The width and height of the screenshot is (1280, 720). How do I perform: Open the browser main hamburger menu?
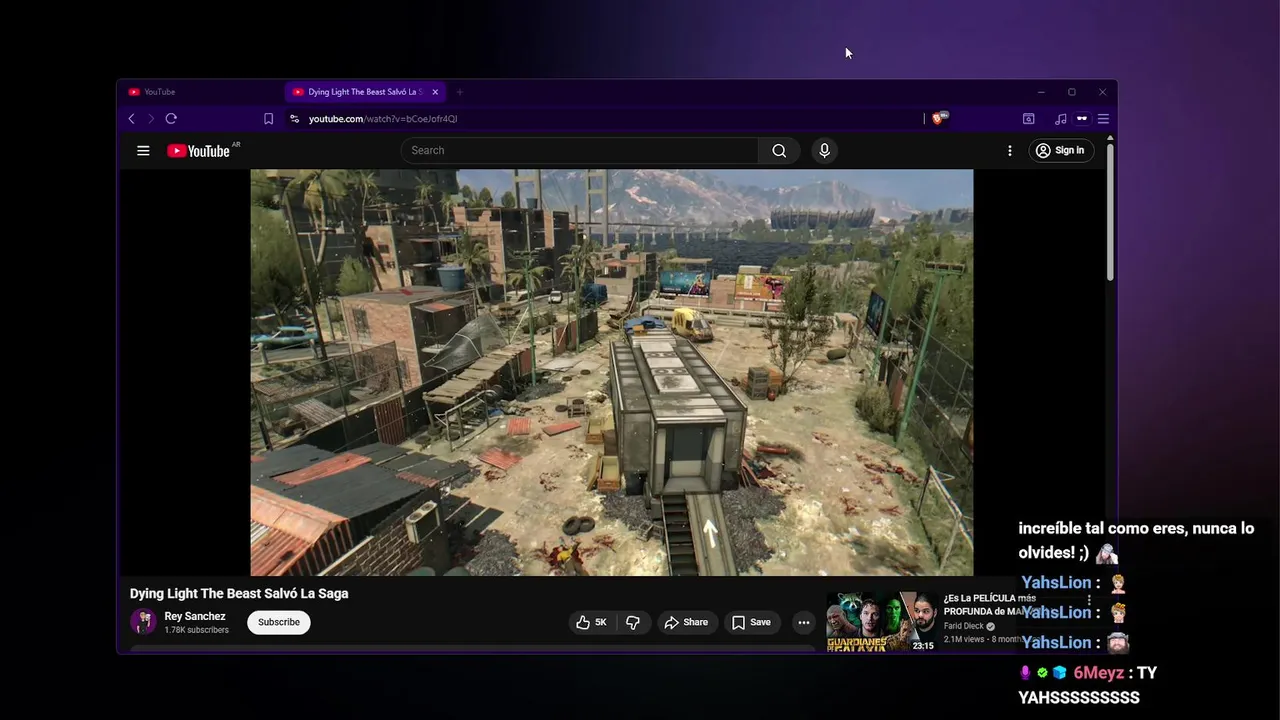[1103, 118]
